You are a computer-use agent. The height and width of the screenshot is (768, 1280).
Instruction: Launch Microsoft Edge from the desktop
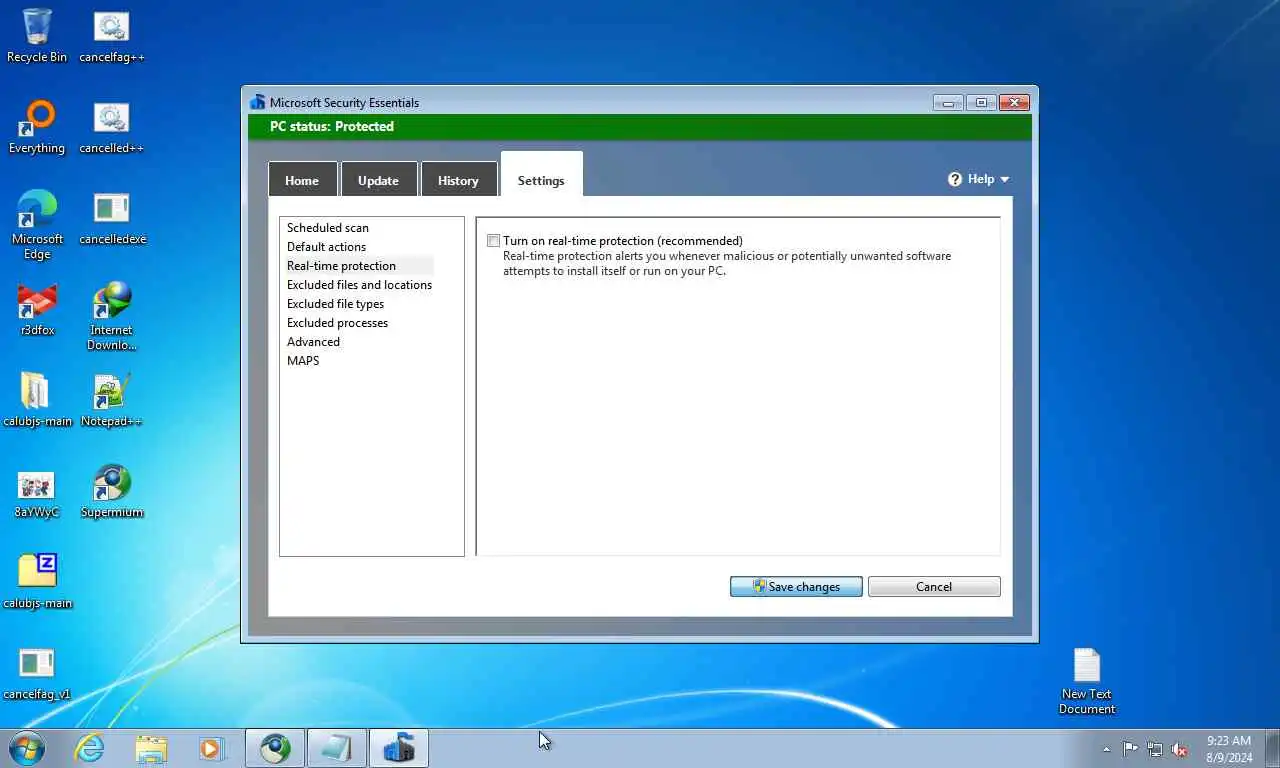click(37, 224)
